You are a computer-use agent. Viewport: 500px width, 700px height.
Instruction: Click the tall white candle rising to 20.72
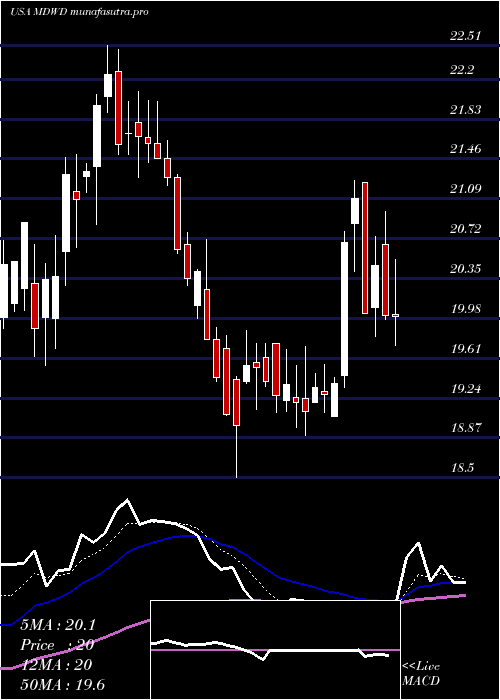[x=345, y=309]
